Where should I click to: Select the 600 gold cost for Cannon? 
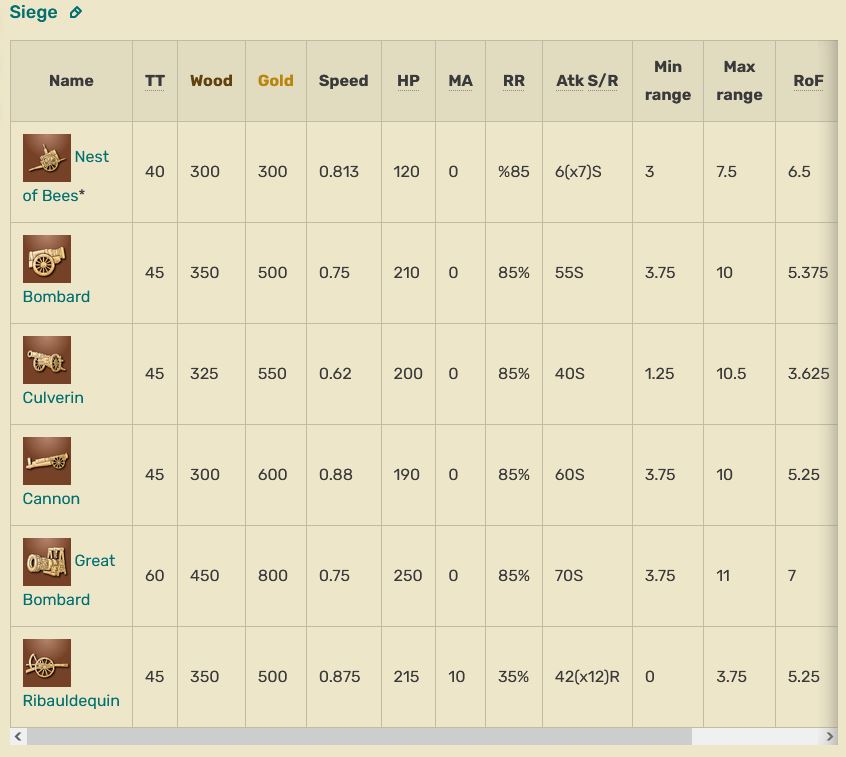coord(272,474)
